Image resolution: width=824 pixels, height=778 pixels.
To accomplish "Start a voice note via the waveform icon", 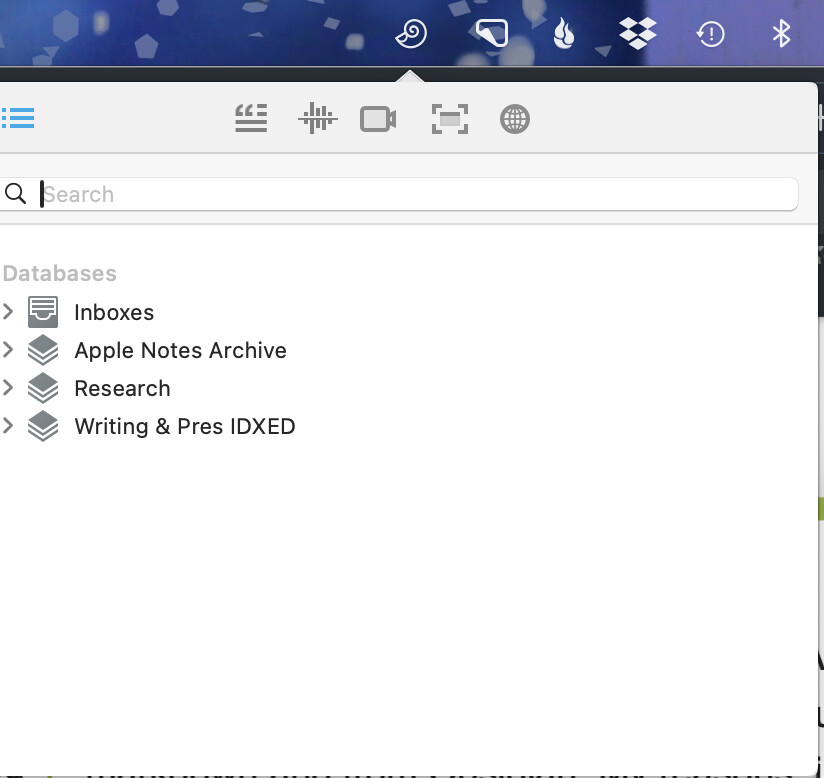I will (x=317, y=119).
